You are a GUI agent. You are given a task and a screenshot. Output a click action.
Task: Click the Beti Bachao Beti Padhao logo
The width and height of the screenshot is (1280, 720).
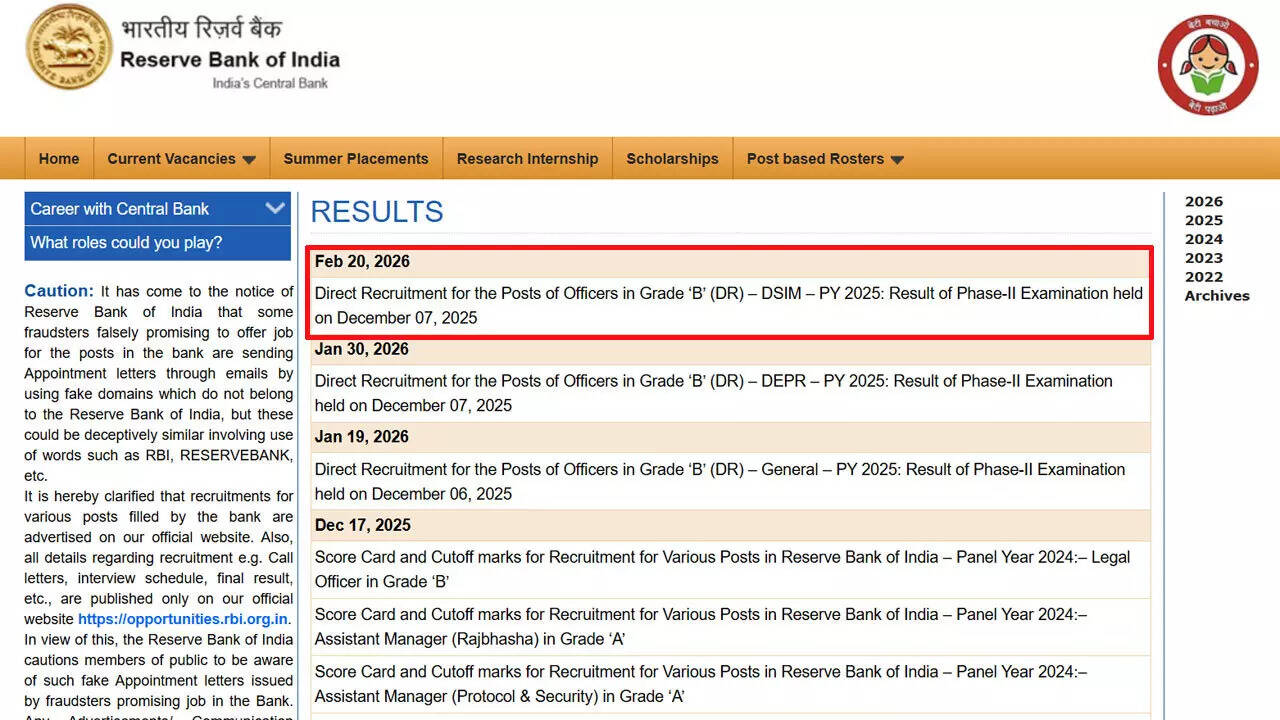(1207, 65)
